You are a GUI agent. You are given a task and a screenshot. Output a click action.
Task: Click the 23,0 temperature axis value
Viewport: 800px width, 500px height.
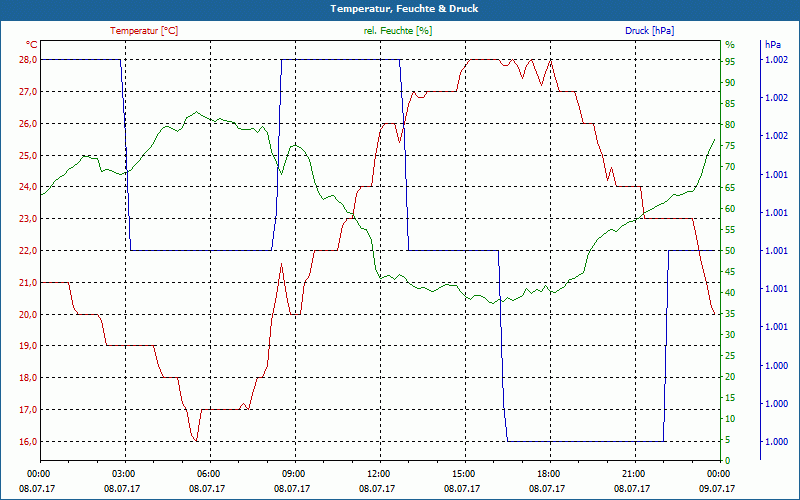pos(28,219)
